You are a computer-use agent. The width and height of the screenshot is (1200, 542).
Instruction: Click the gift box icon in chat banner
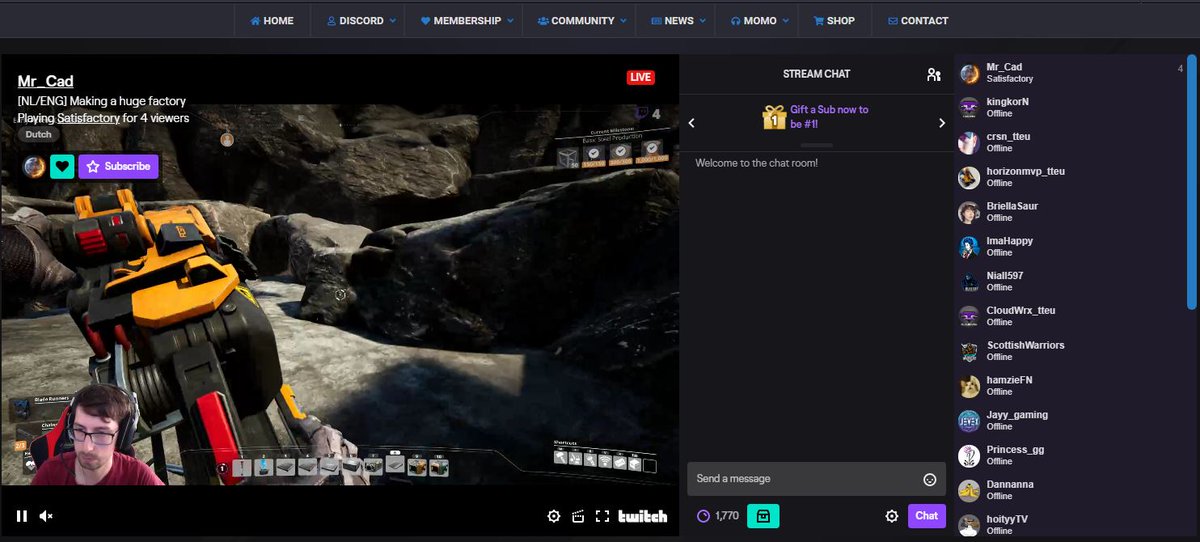coord(773,118)
